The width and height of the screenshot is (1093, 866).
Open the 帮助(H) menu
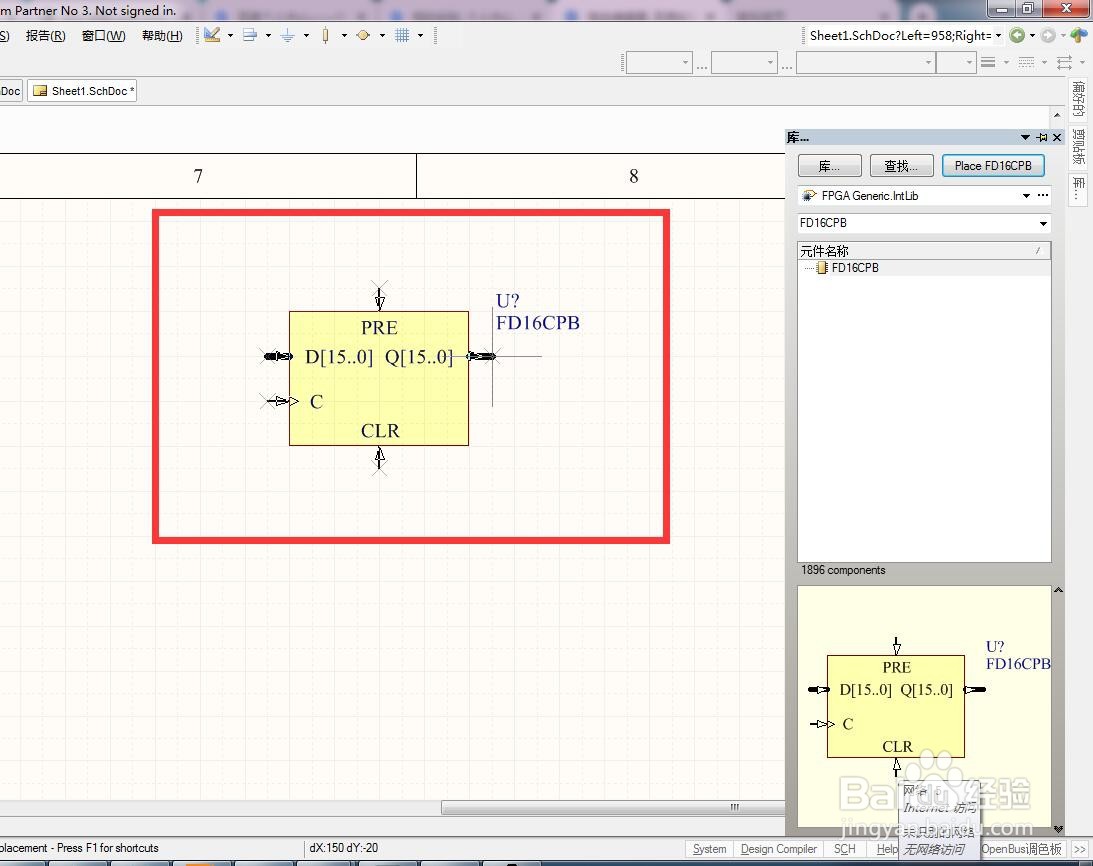click(162, 36)
